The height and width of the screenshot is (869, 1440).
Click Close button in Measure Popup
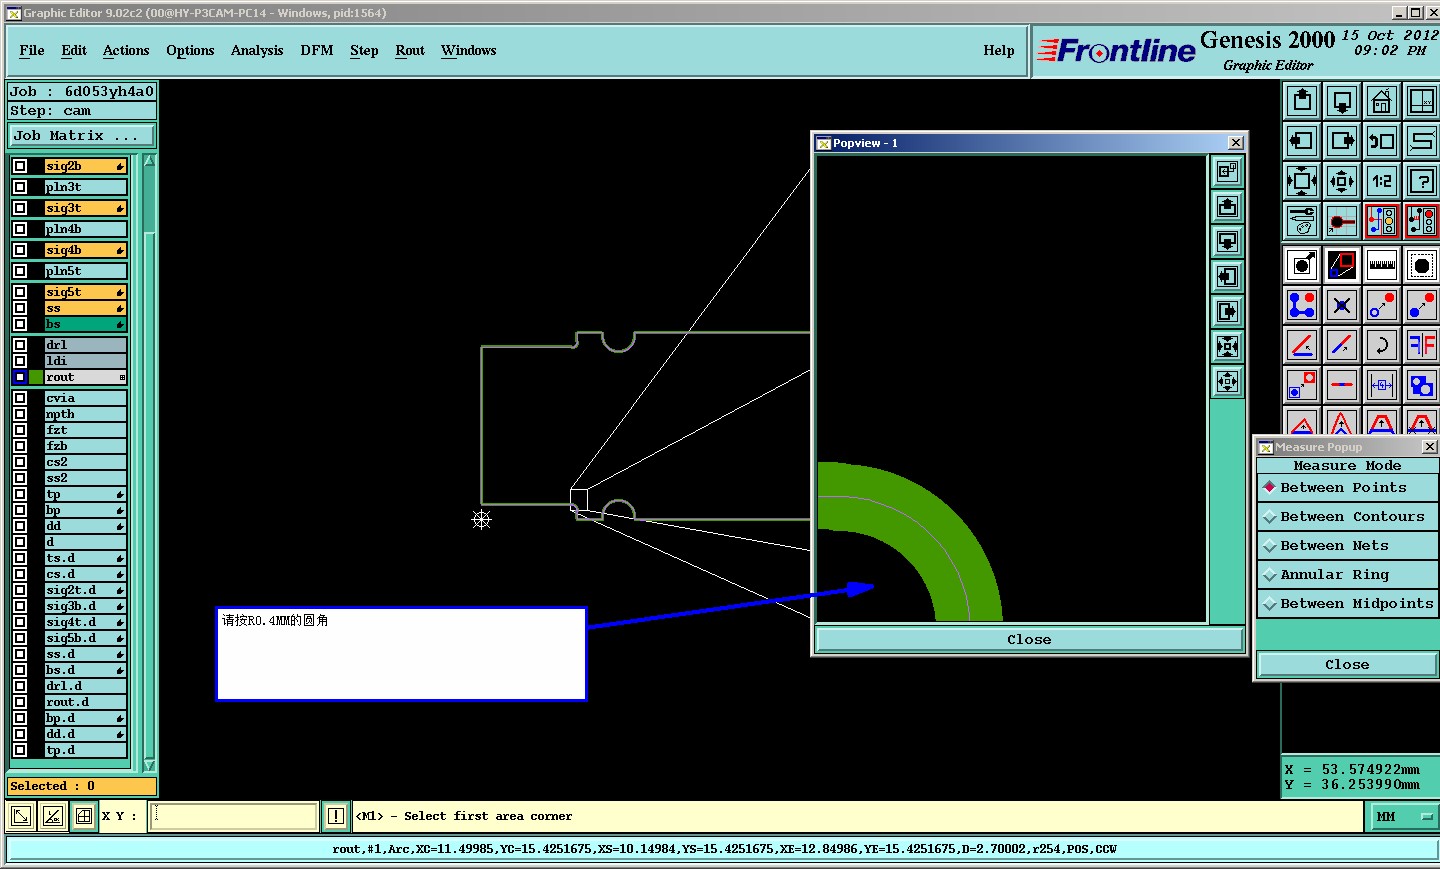pos(1347,665)
